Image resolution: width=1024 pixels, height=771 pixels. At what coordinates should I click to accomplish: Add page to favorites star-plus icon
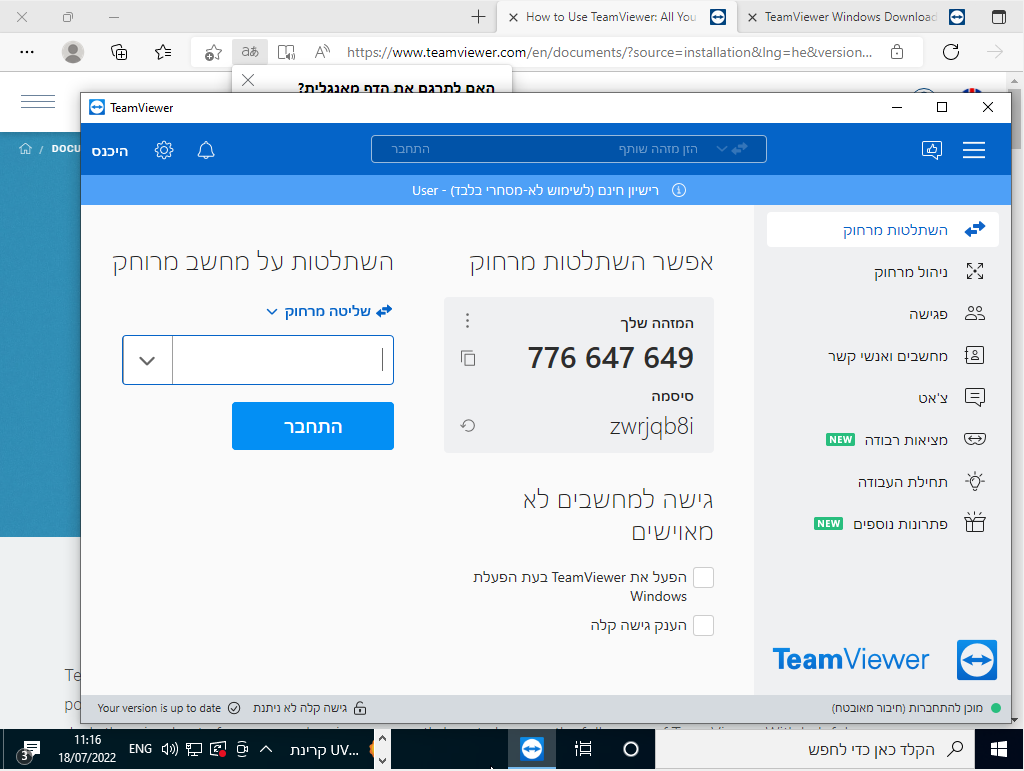(x=213, y=52)
